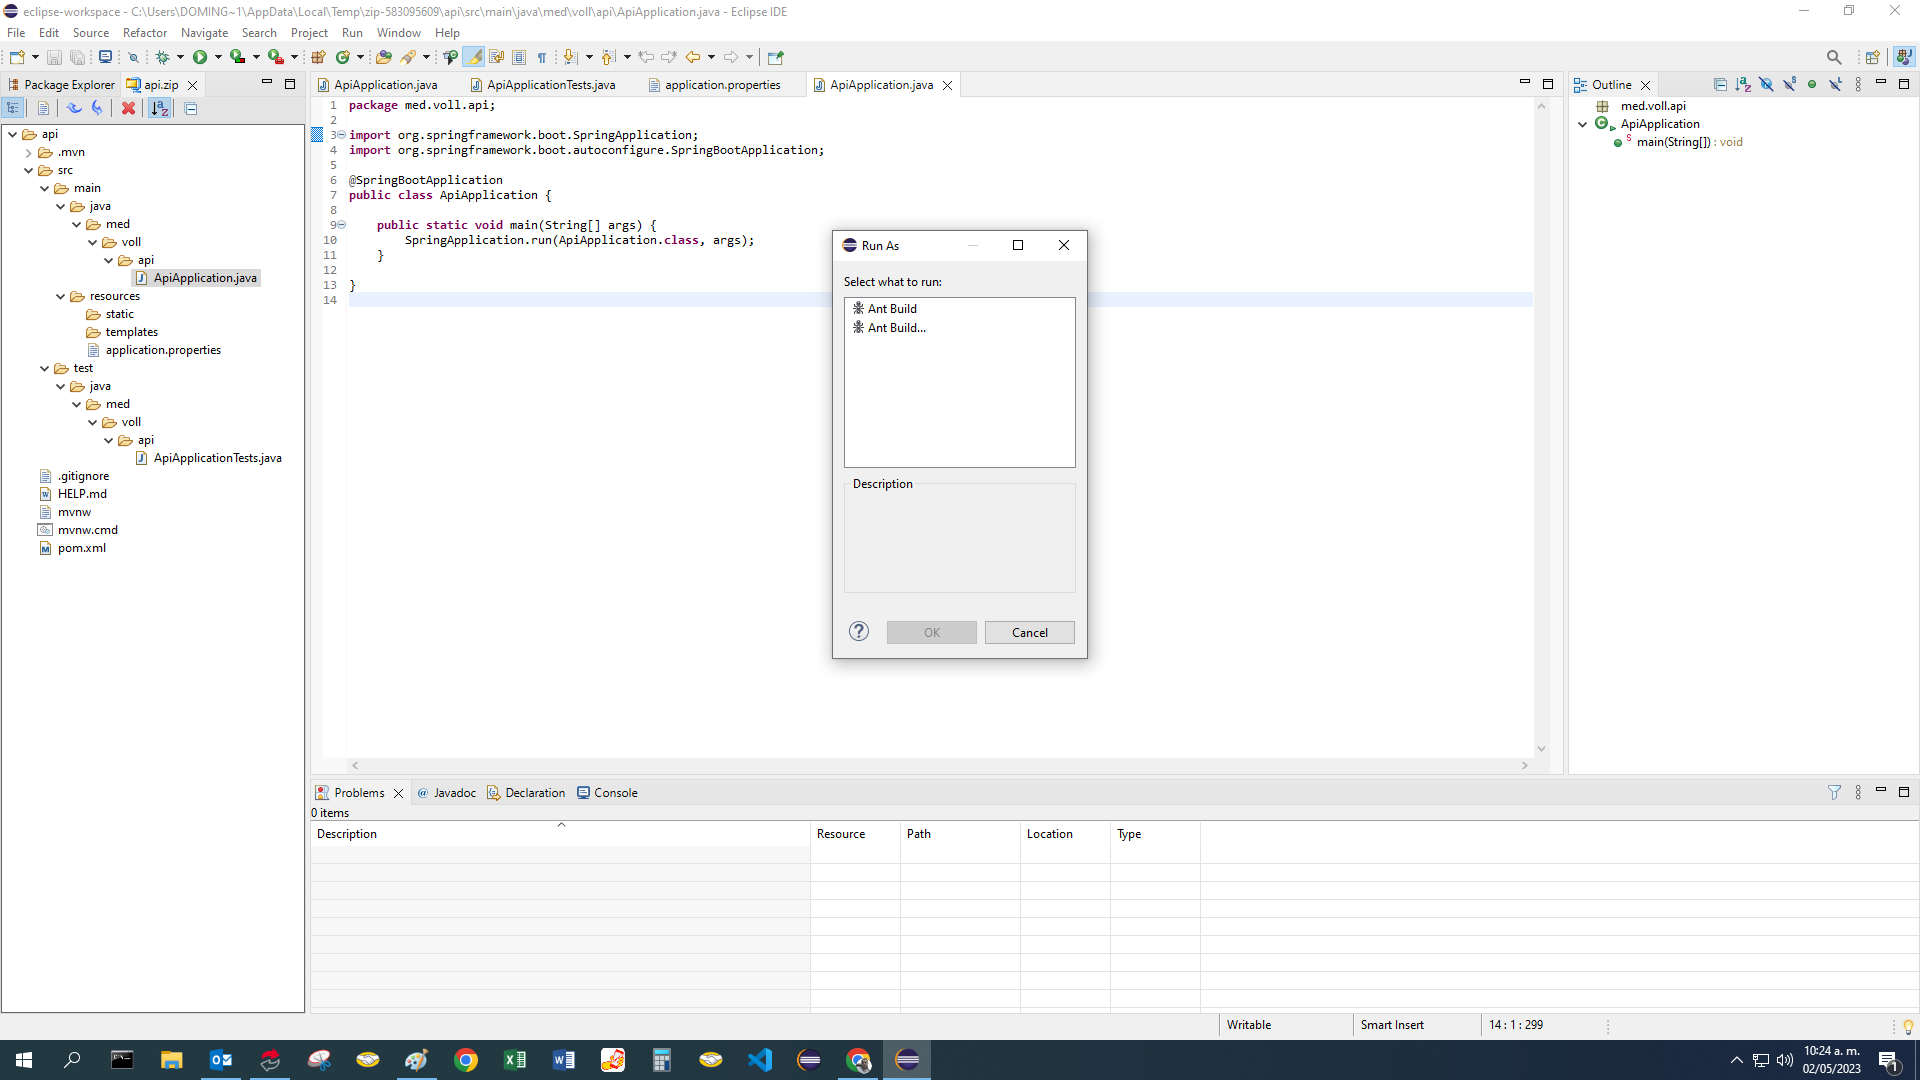Screen dimensions: 1920x1080
Task: Go to Next Annotation arrow icon
Action: (x=570, y=57)
